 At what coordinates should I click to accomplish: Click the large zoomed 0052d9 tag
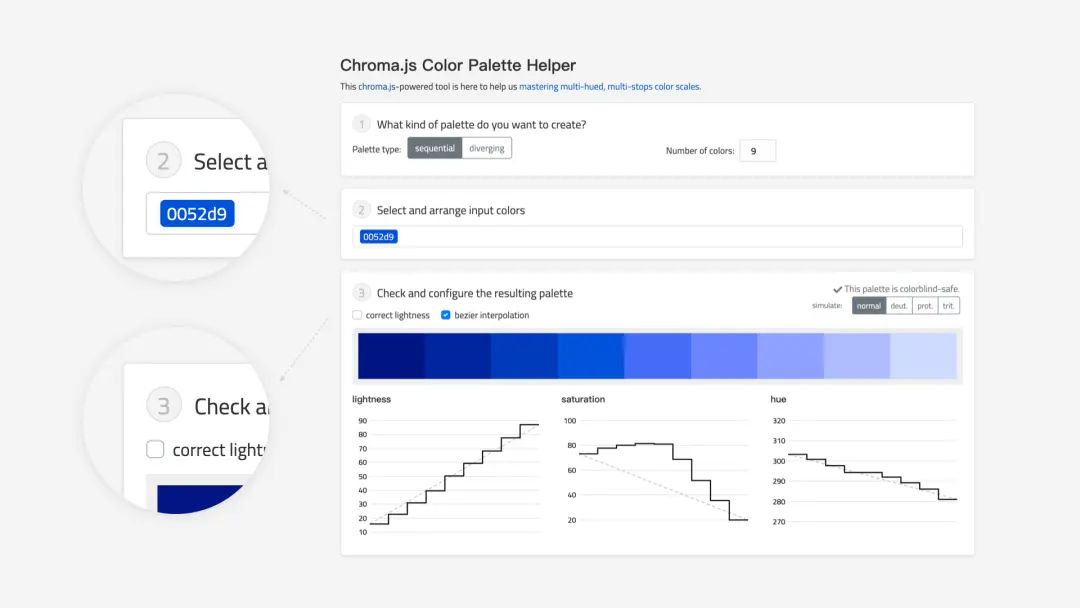tap(197, 213)
